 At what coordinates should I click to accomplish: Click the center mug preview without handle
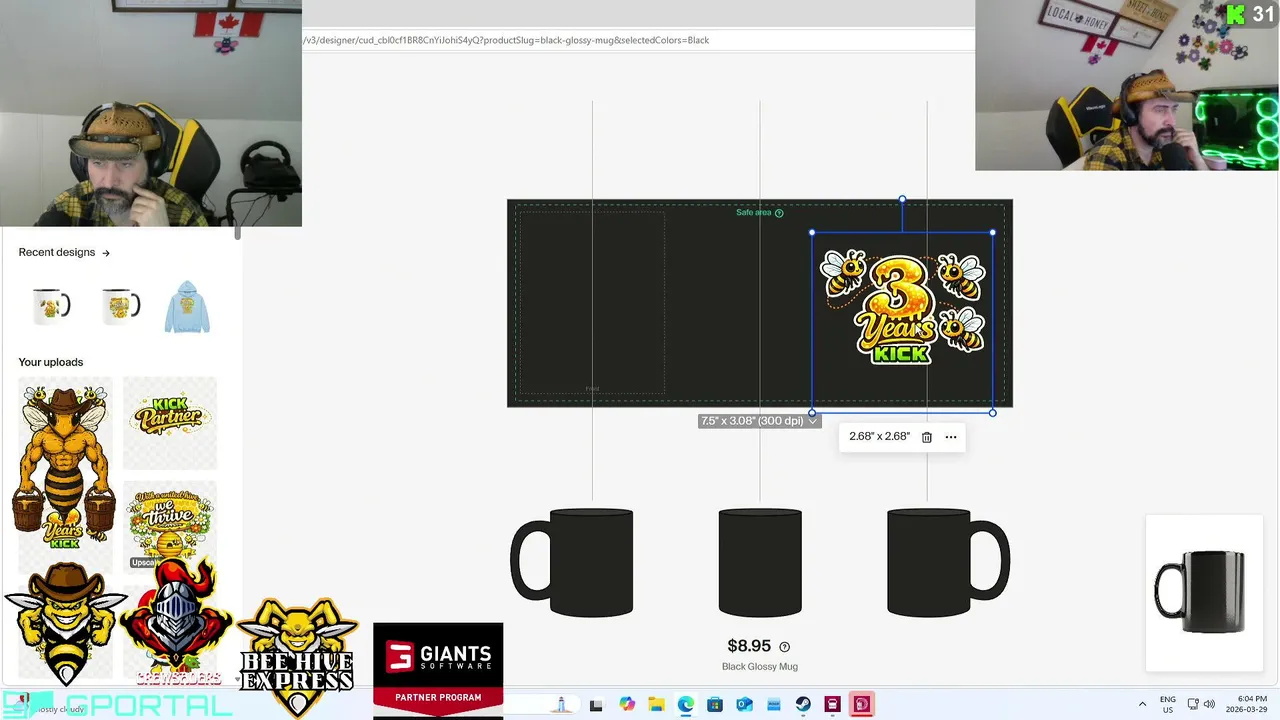(x=760, y=562)
